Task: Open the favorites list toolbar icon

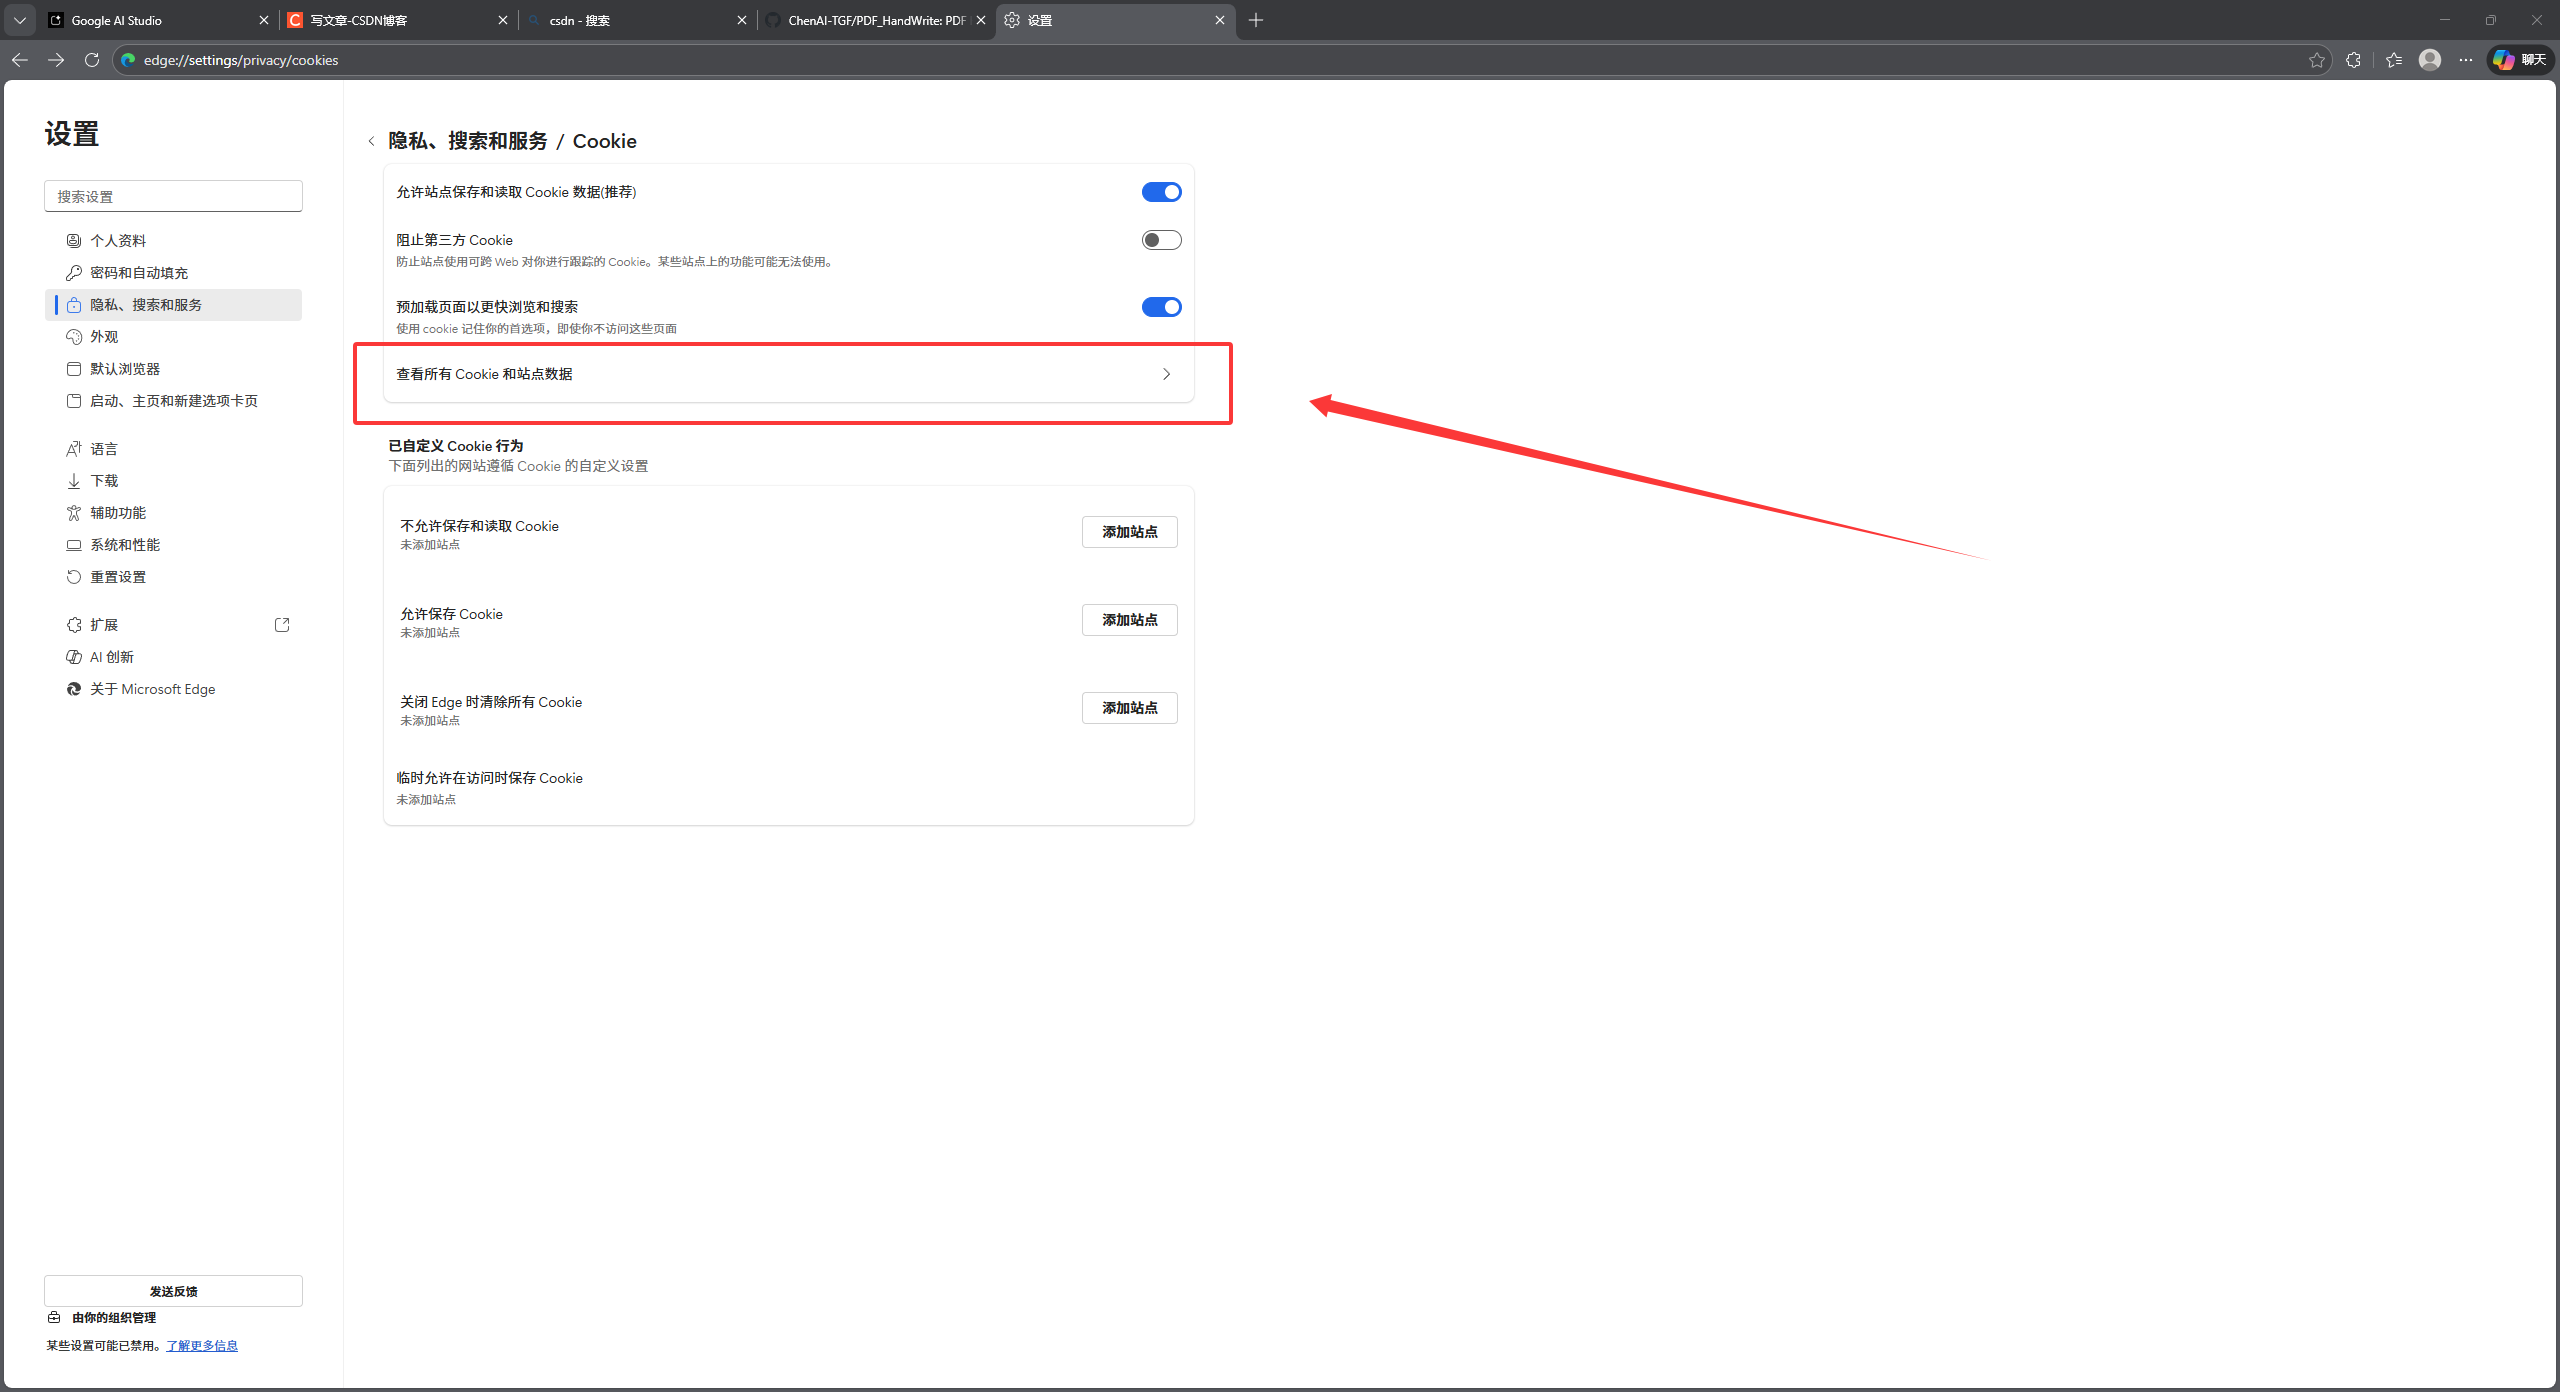Action: point(2393,60)
